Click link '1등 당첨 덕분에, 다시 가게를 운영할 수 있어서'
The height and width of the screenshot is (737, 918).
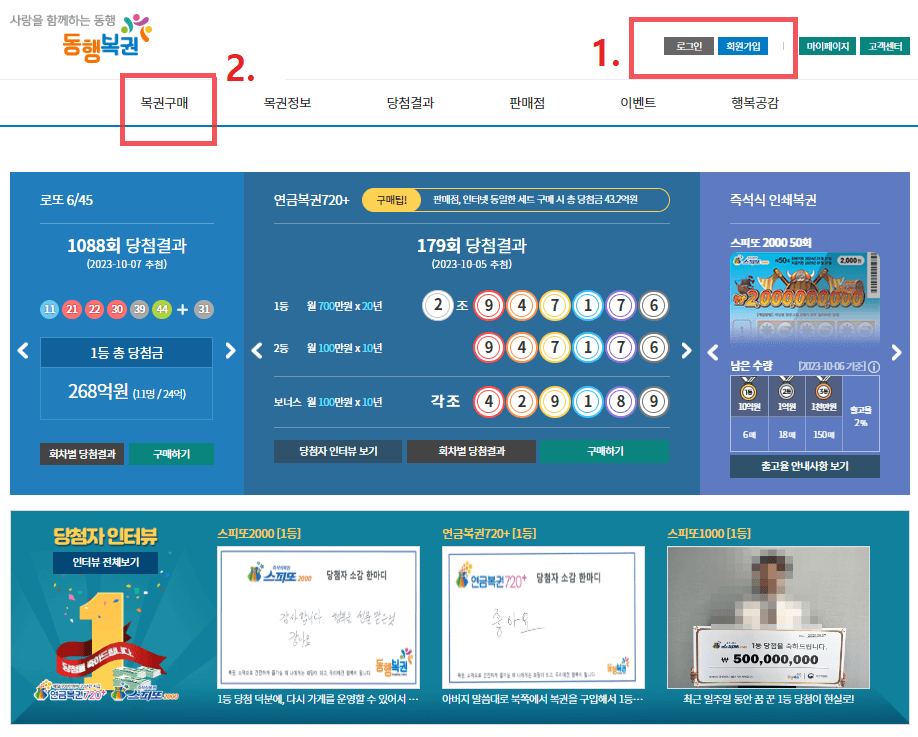318,699
